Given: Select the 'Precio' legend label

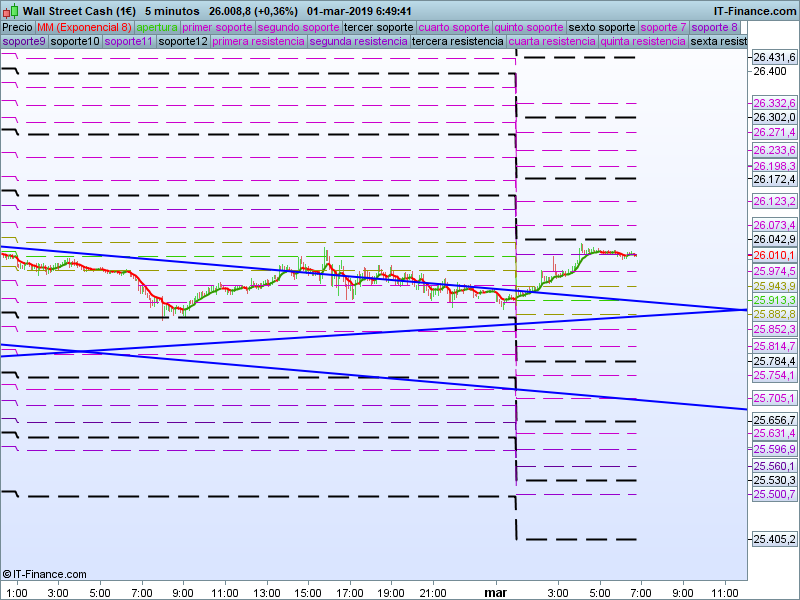Looking at the screenshot, I should [17, 27].
